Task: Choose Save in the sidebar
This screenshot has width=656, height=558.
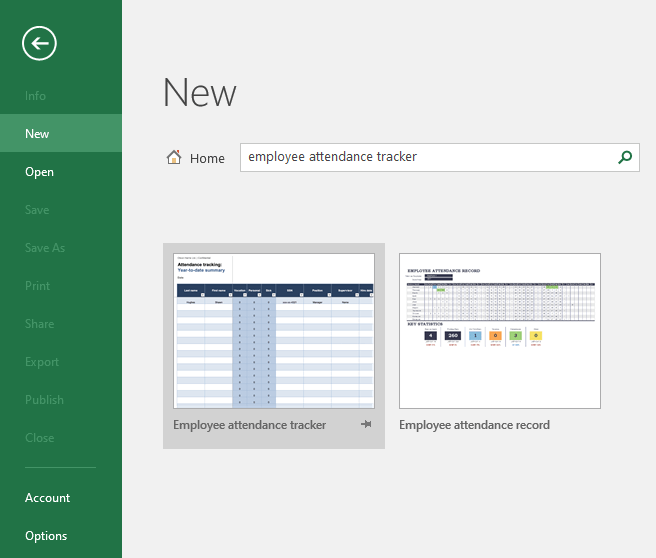Action: tap(61, 210)
